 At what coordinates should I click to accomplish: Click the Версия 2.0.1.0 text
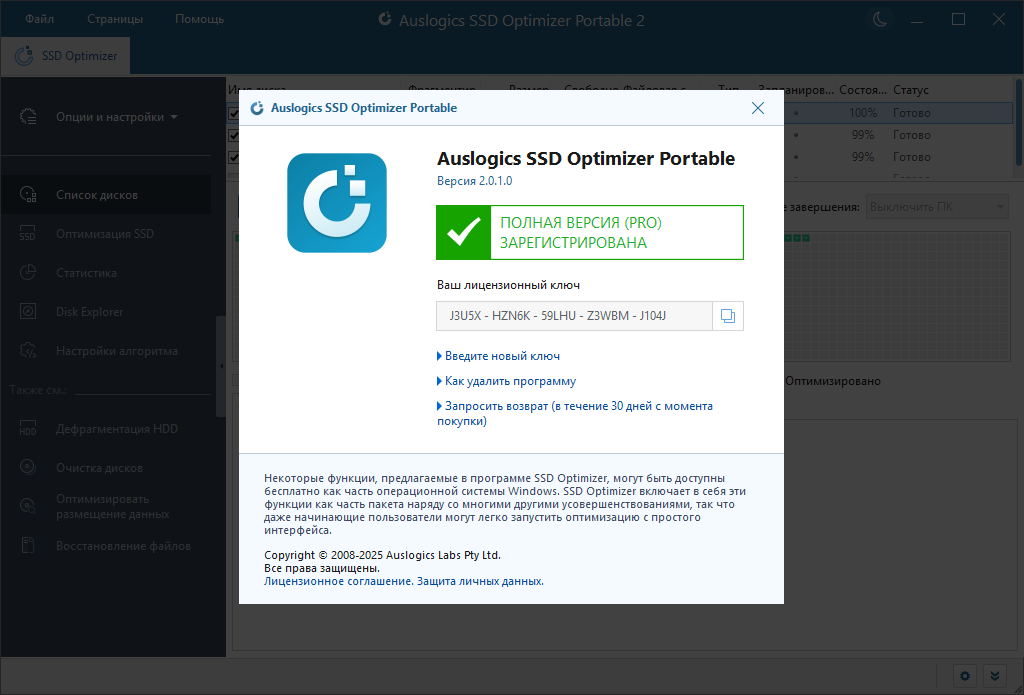tap(474, 181)
